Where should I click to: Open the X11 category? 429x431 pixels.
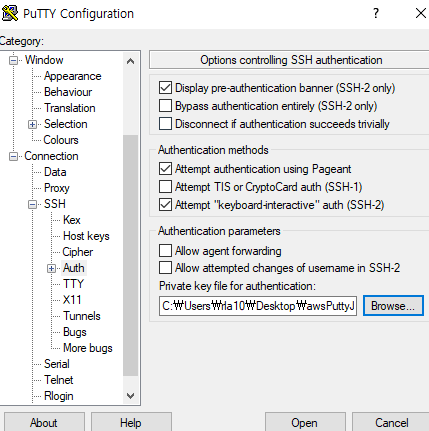click(72, 300)
